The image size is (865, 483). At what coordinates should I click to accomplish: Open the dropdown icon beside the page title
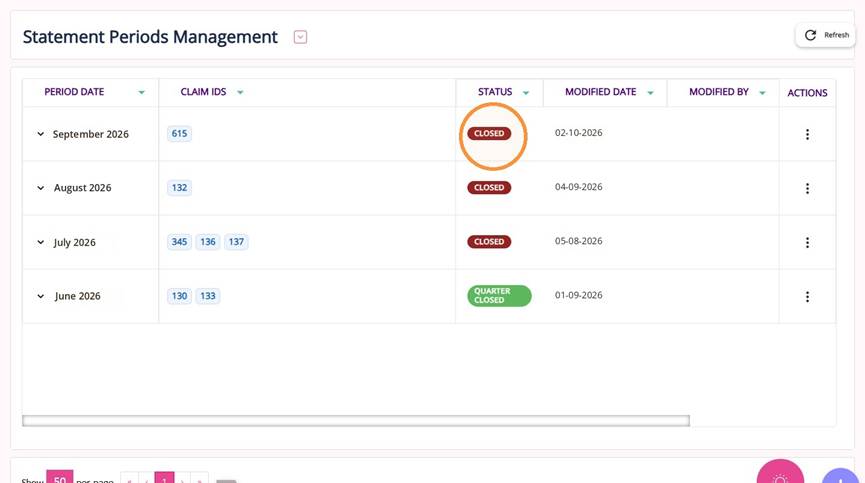[300, 37]
